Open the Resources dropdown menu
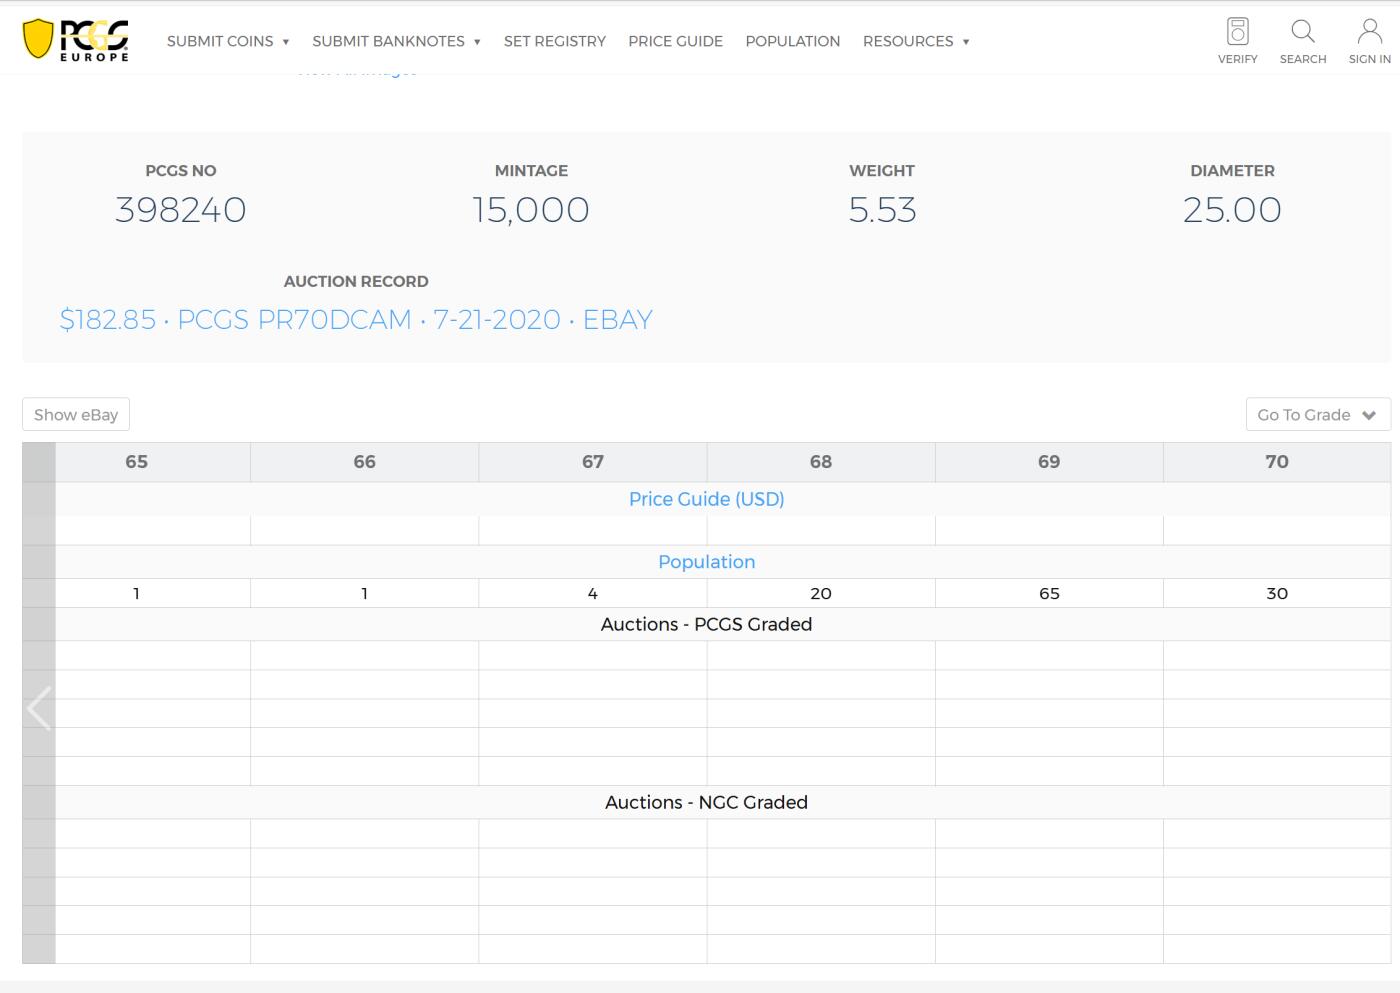 916,41
